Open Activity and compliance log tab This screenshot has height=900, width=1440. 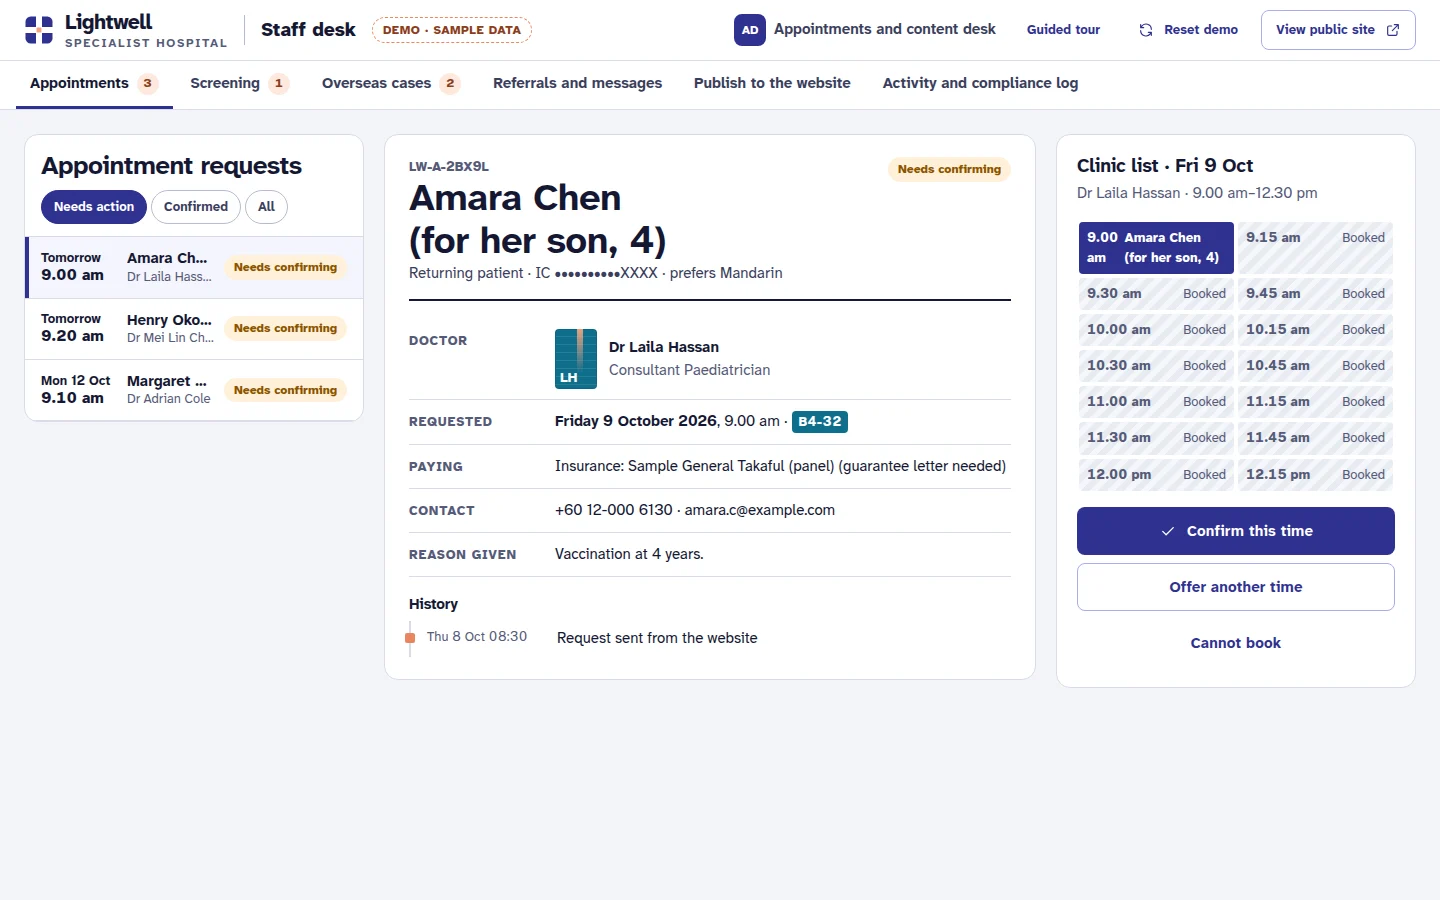[x=980, y=84]
